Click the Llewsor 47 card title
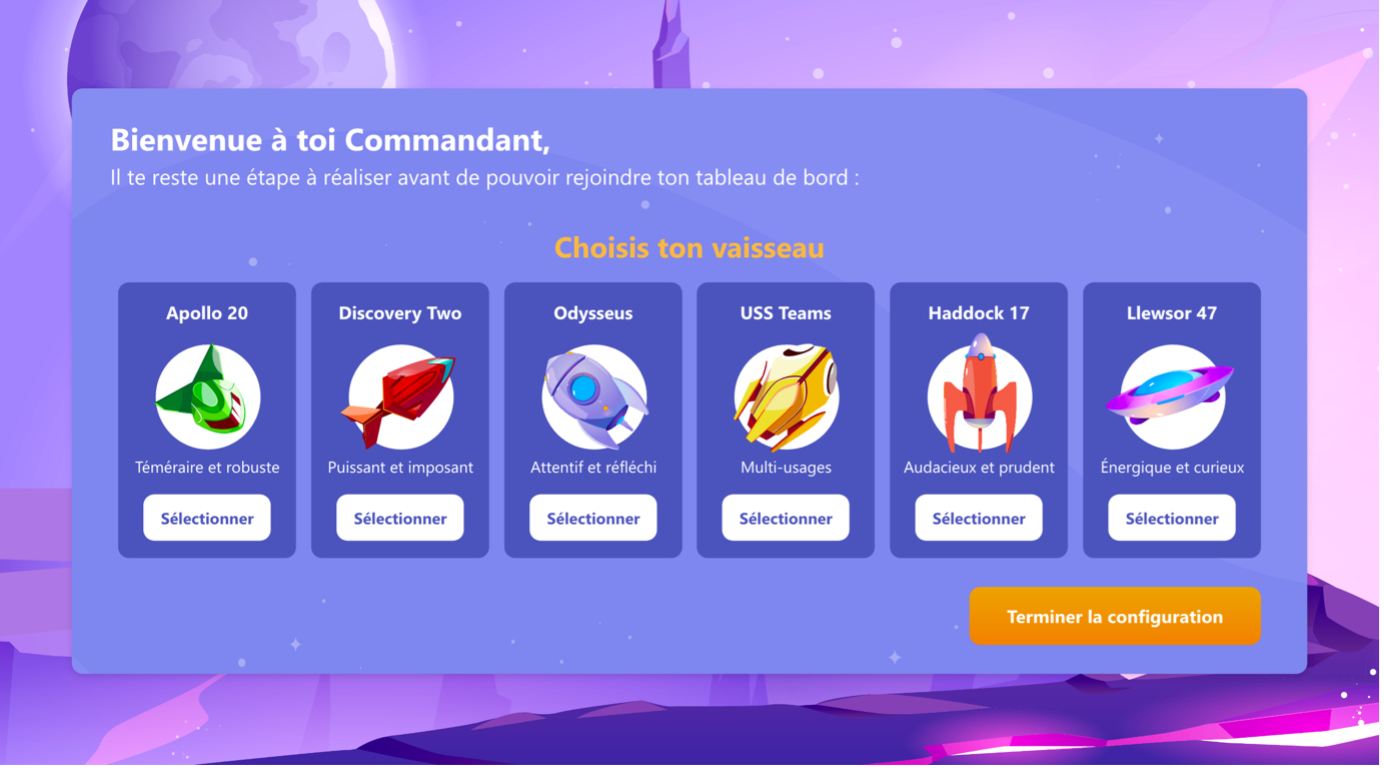 pyautogui.click(x=1172, y=313)
